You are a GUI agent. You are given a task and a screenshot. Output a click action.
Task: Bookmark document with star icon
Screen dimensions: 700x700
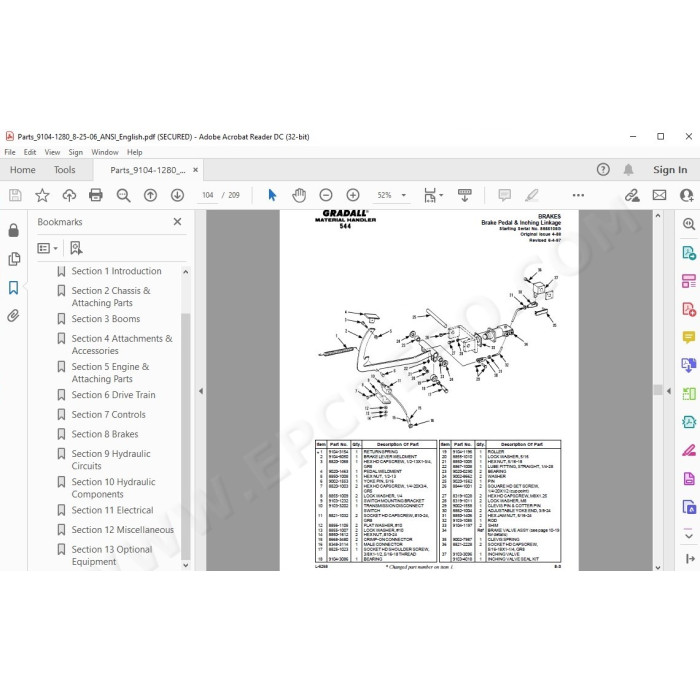42,195
